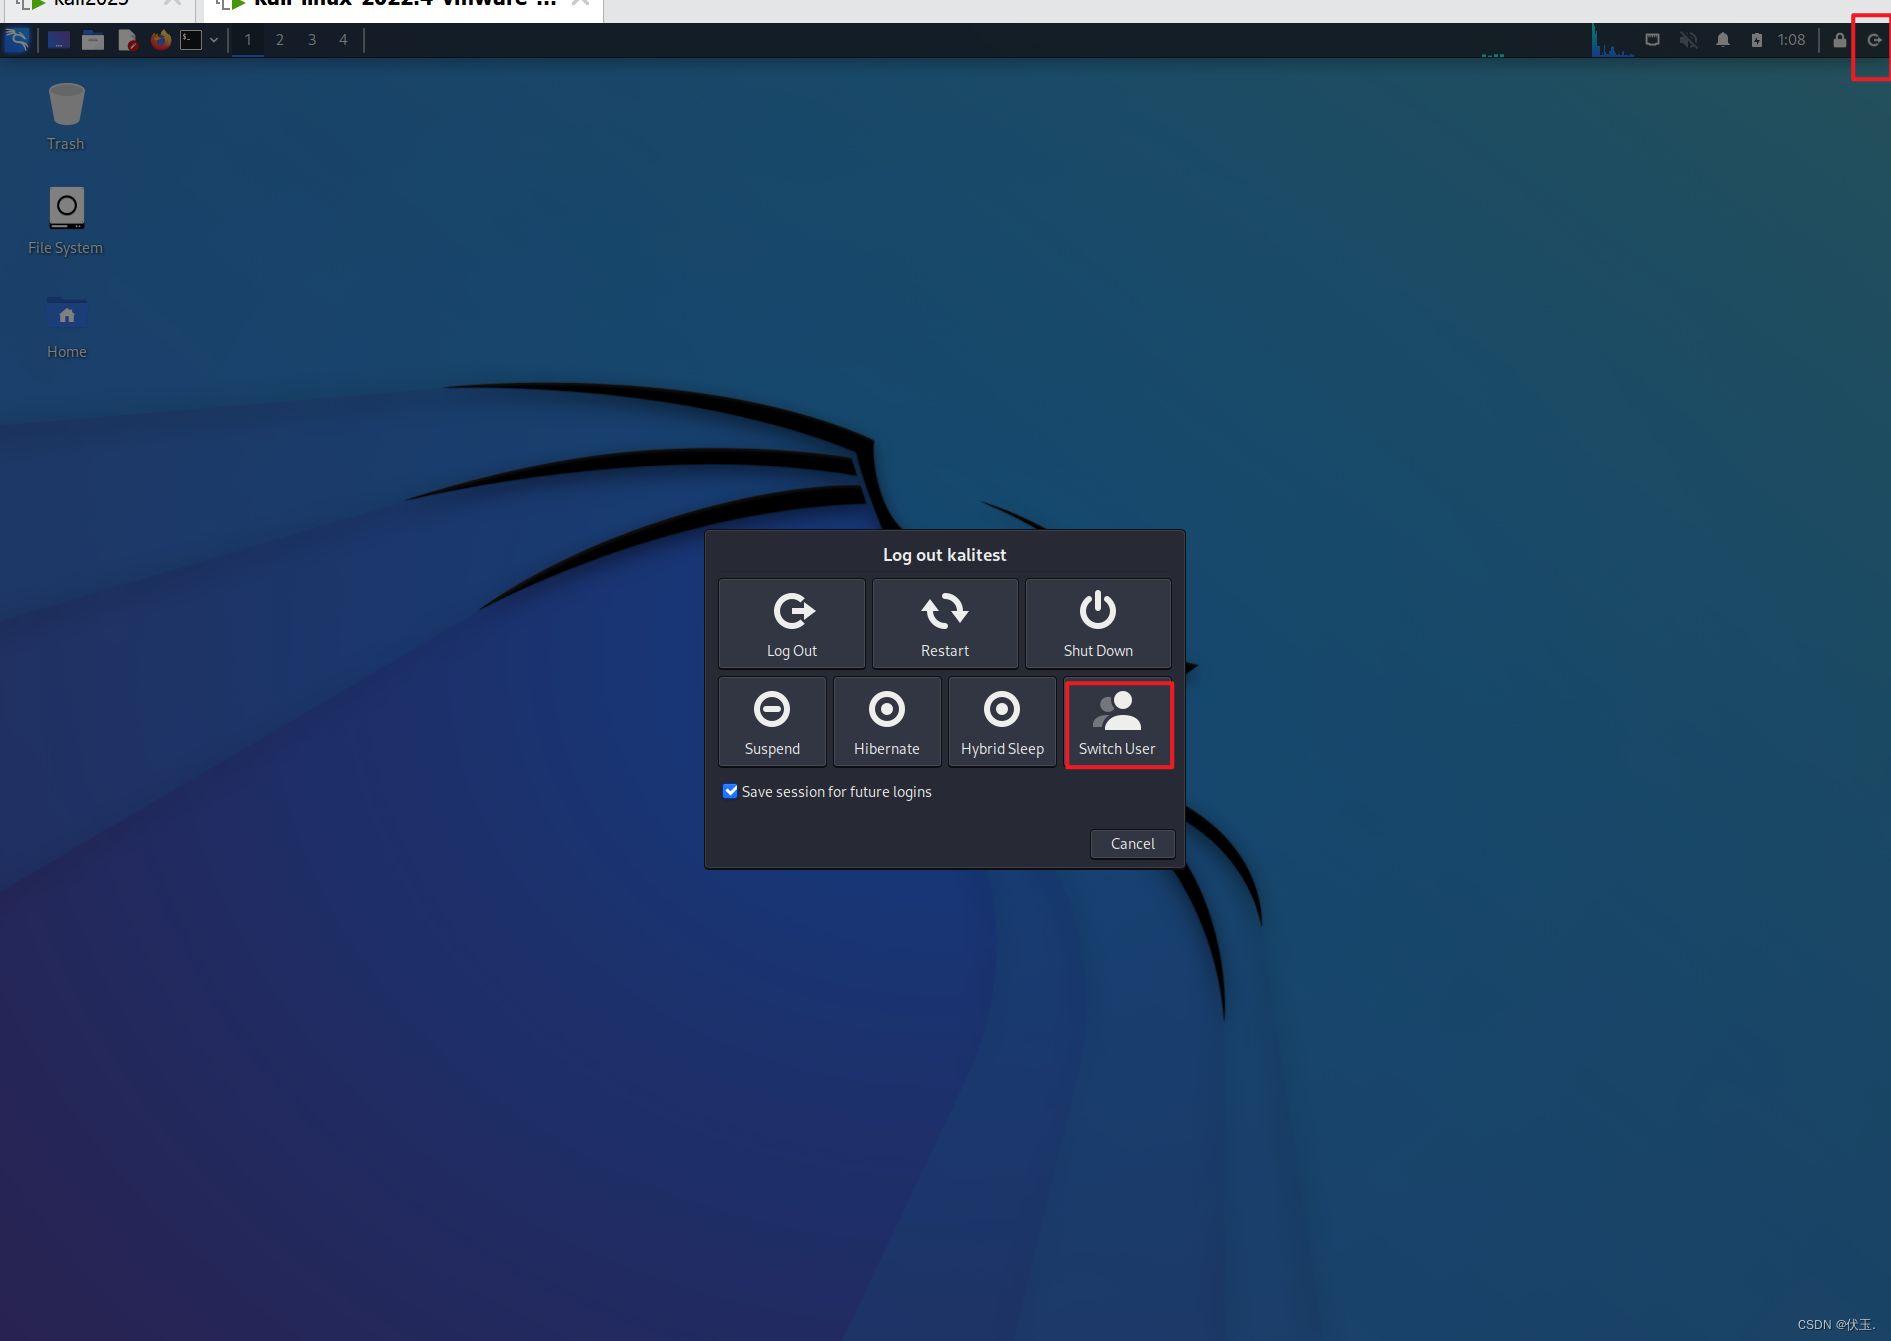This screenshot has height=1341, width=1891.
Task: Open the terminal emulator panel icon
Action: coord(191,40)
